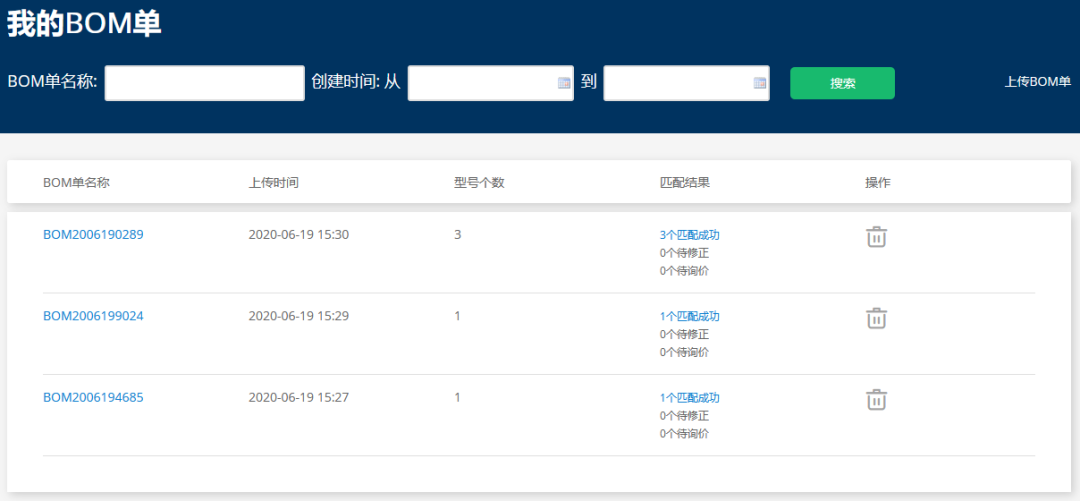This screenshot has width=1080, height=501.
Task: Open the 上传BOM单 upload link
Action: click(x=1037, y=82)
